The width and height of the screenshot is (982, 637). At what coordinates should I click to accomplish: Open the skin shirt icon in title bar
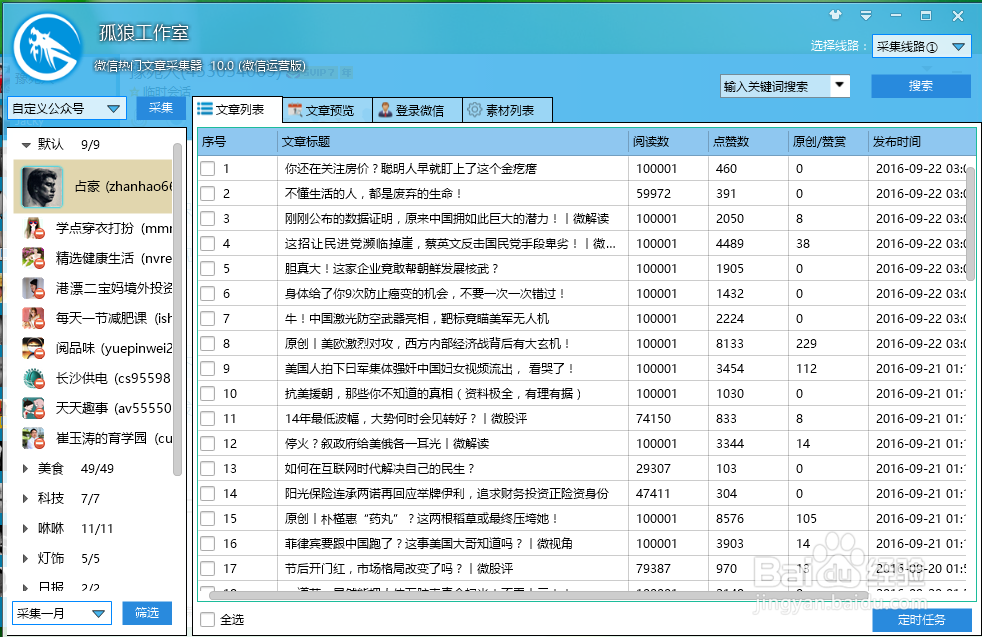(x=835, y=15)
